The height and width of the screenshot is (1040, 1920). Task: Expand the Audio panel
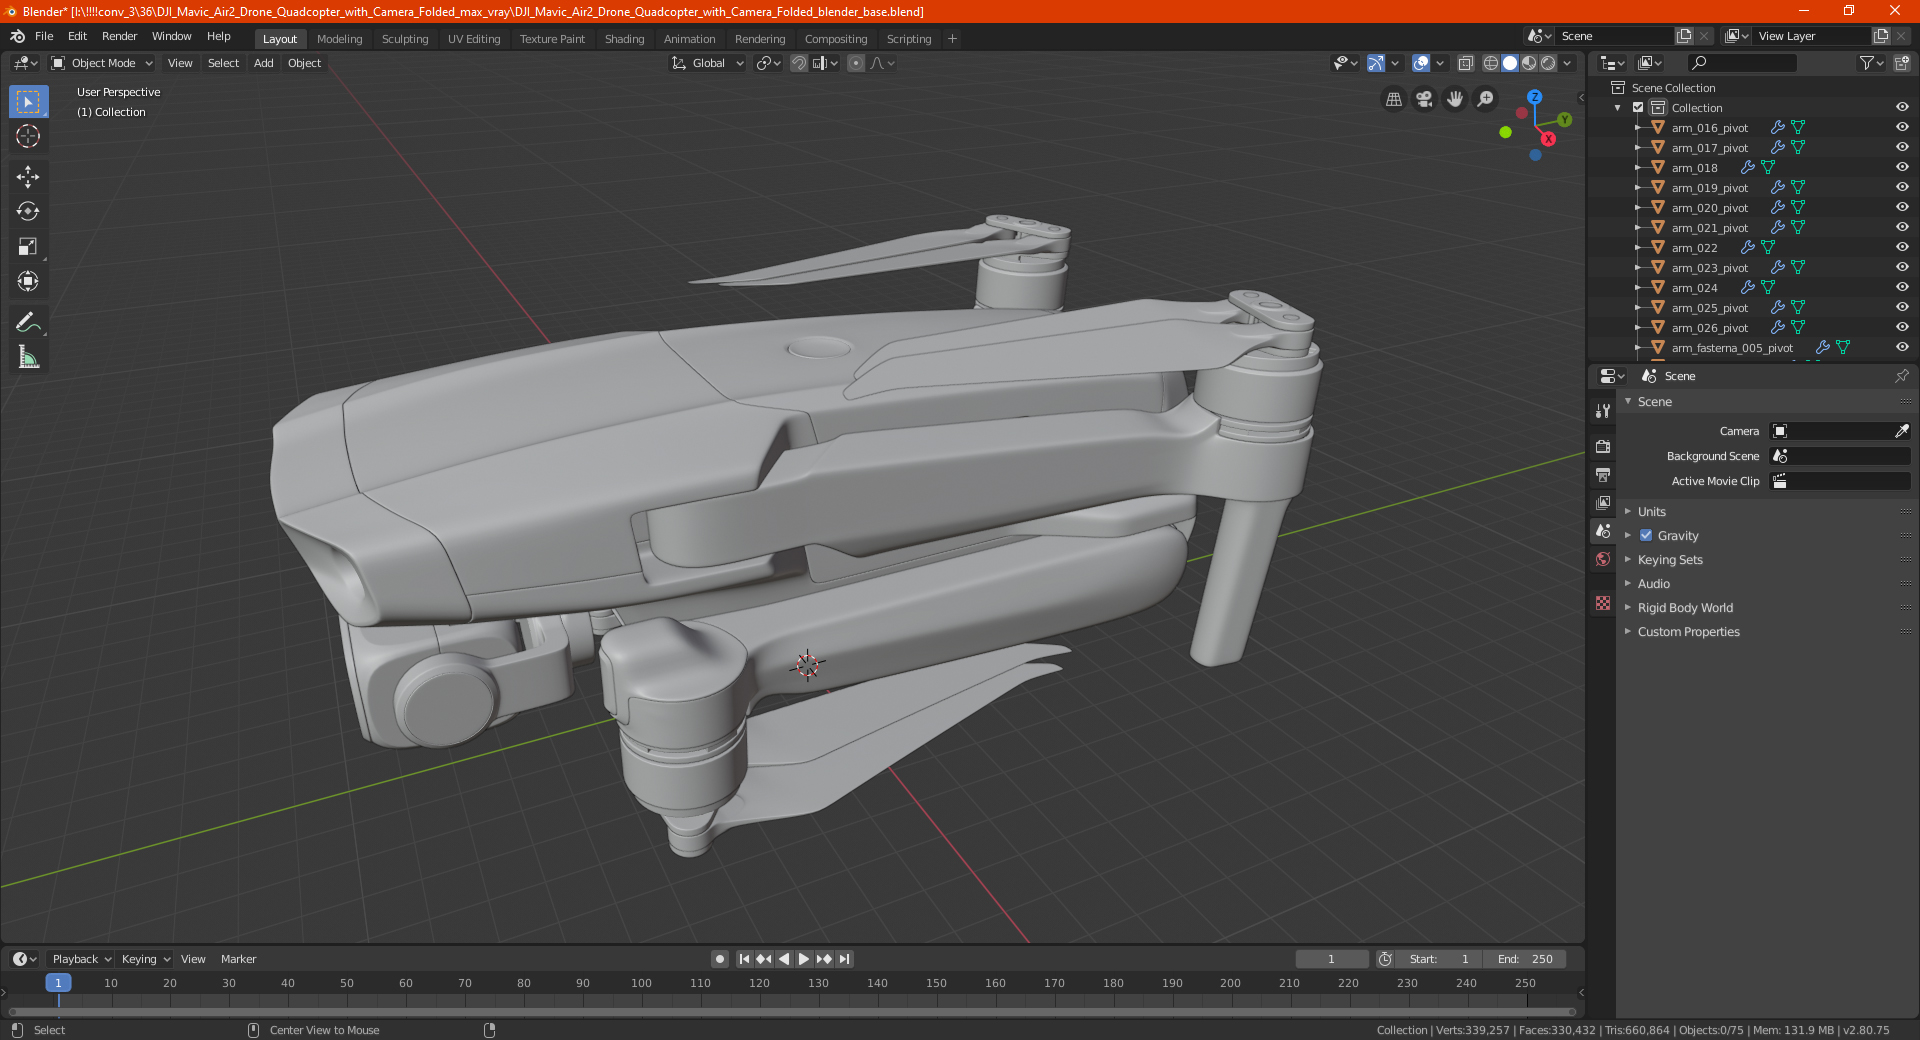click(x=1653, y=584)
